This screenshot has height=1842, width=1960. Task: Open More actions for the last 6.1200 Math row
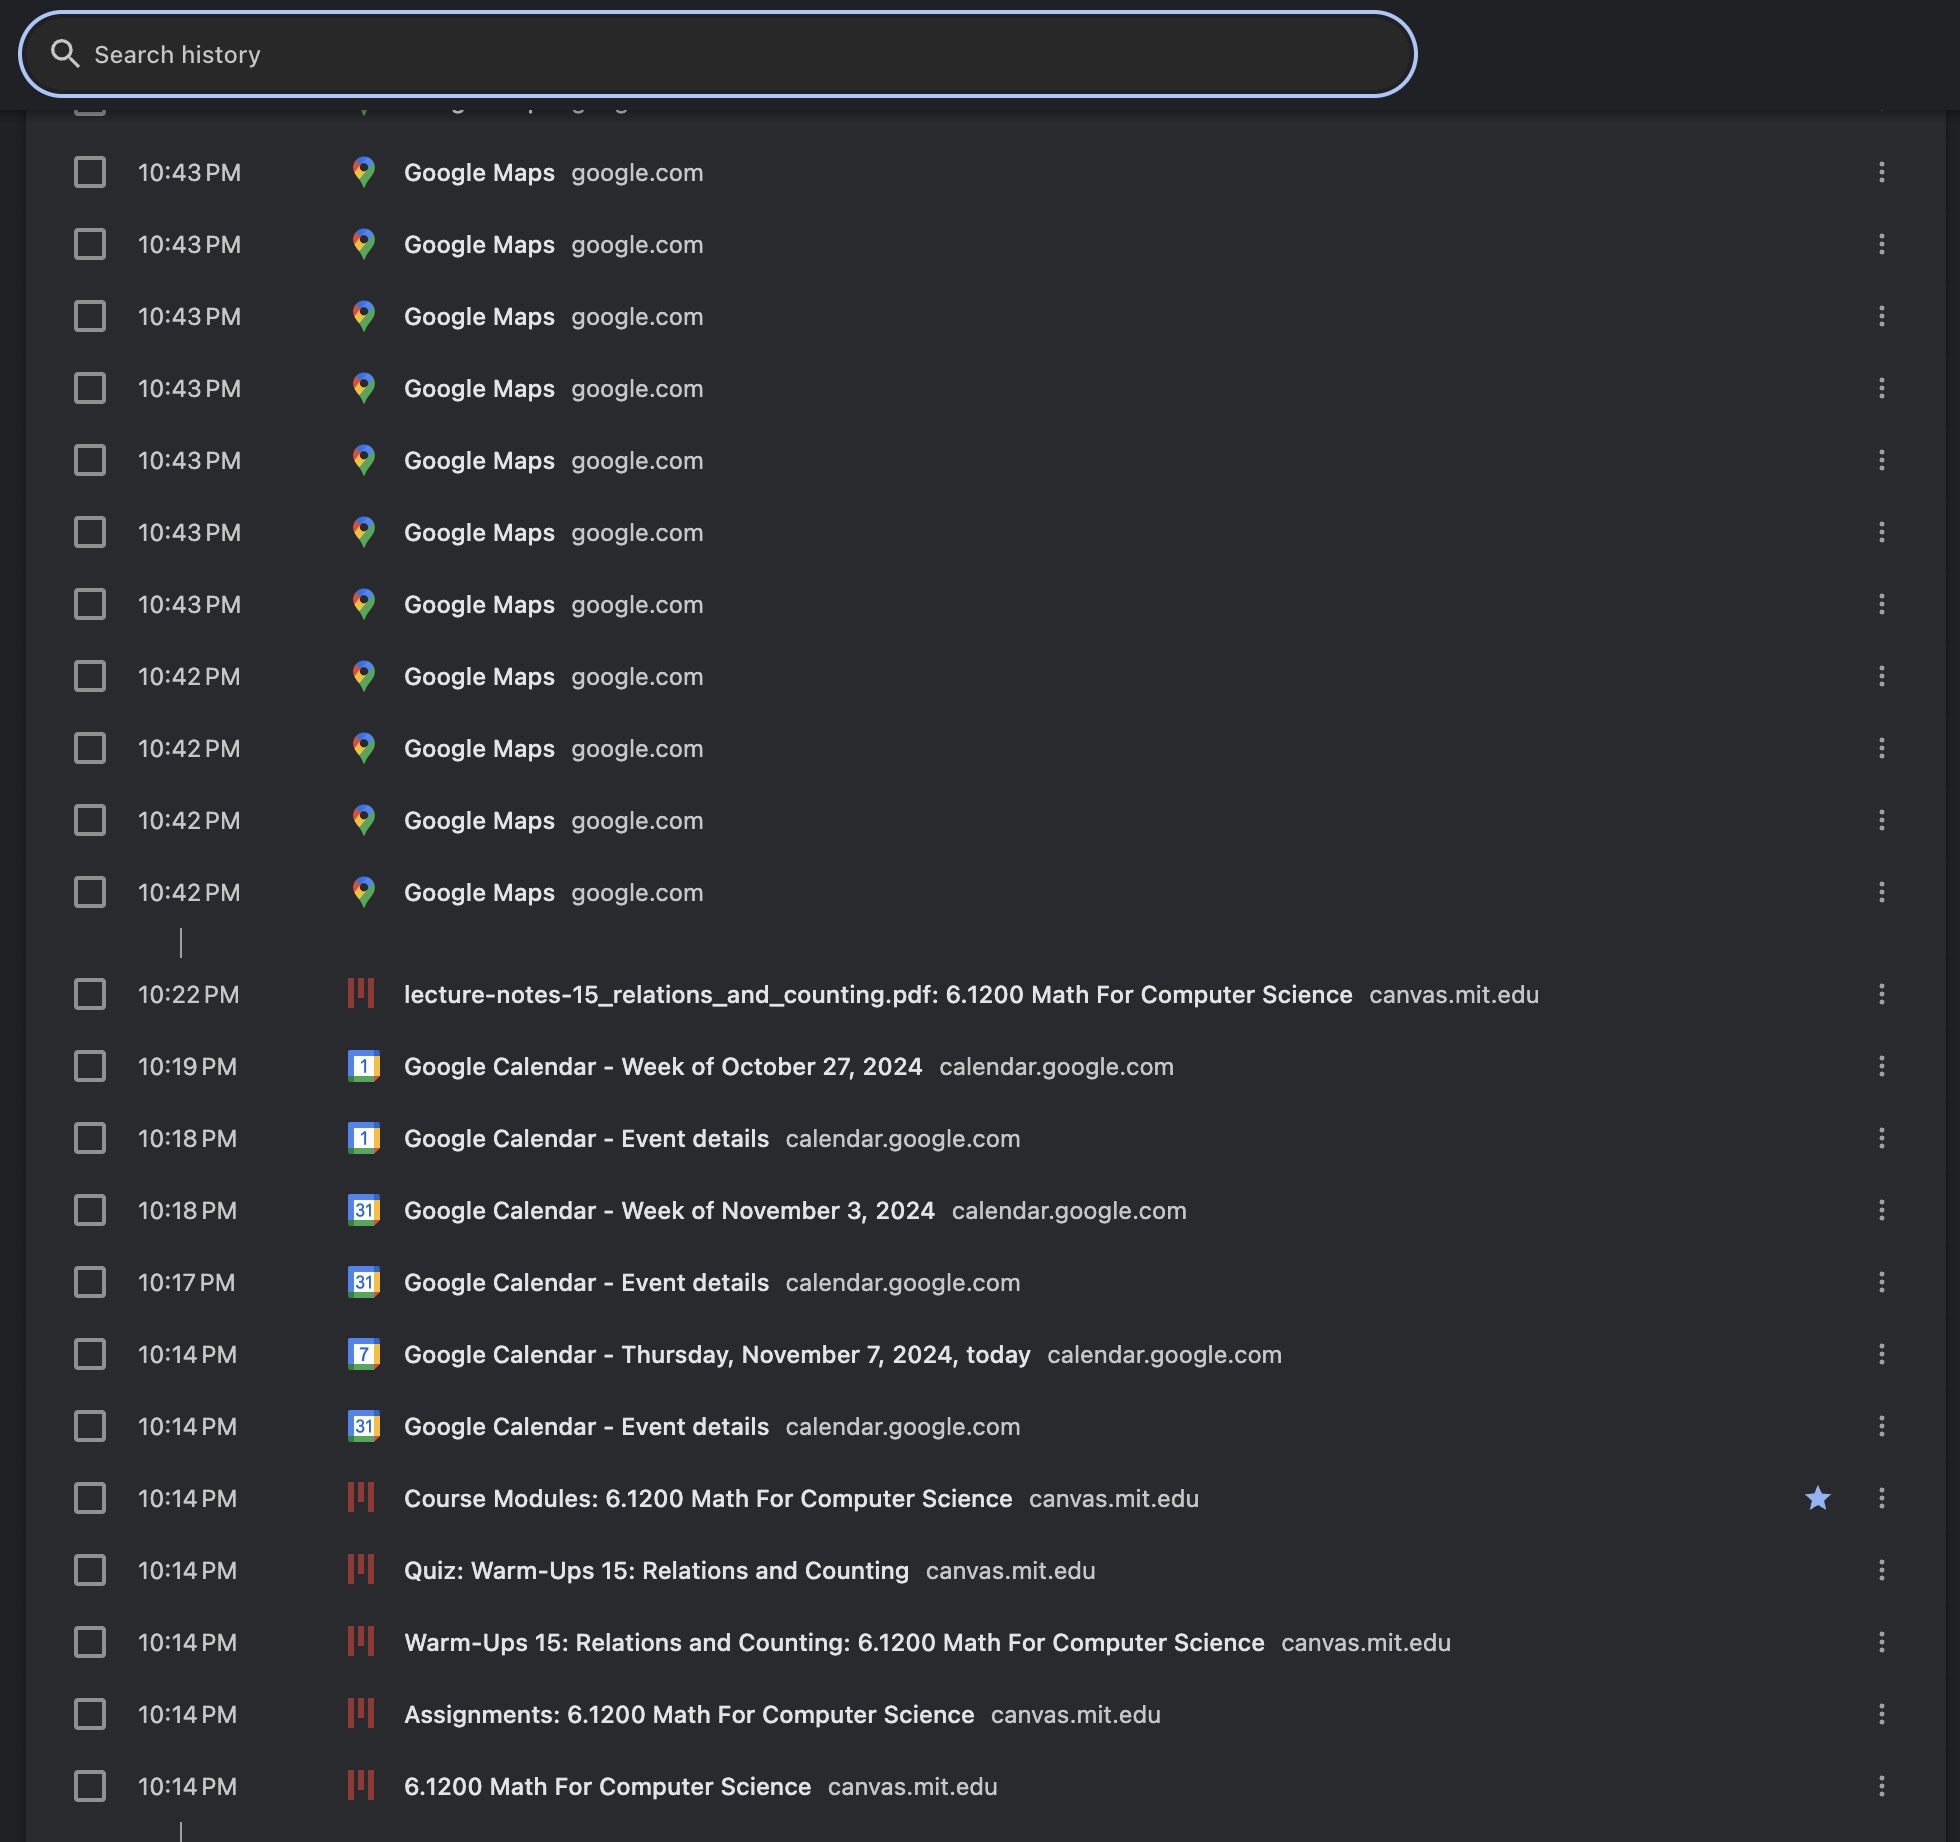pyautogui.click(x=1882, y=1786)
